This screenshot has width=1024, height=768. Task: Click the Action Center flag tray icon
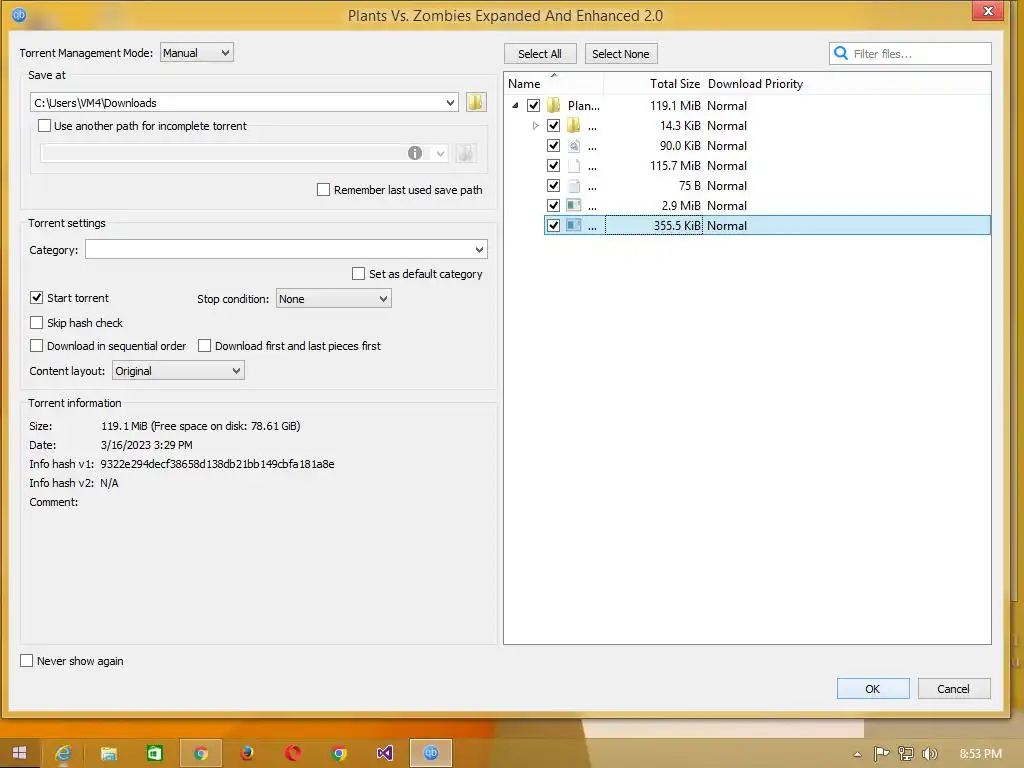[881, 754]
